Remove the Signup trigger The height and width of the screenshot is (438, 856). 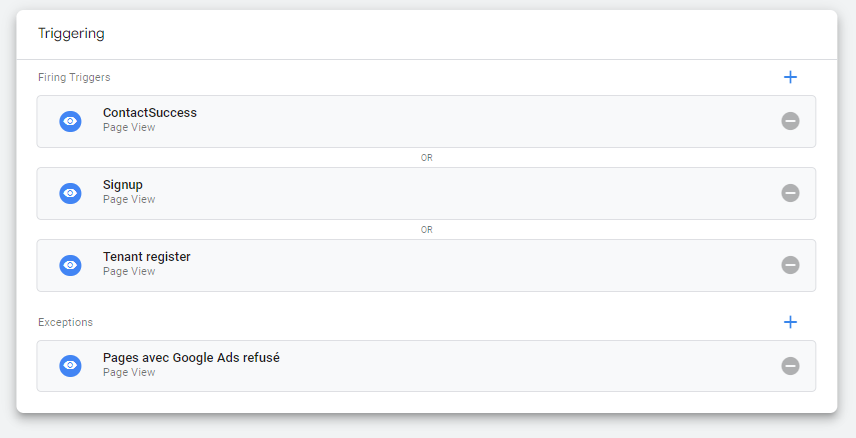790,193
